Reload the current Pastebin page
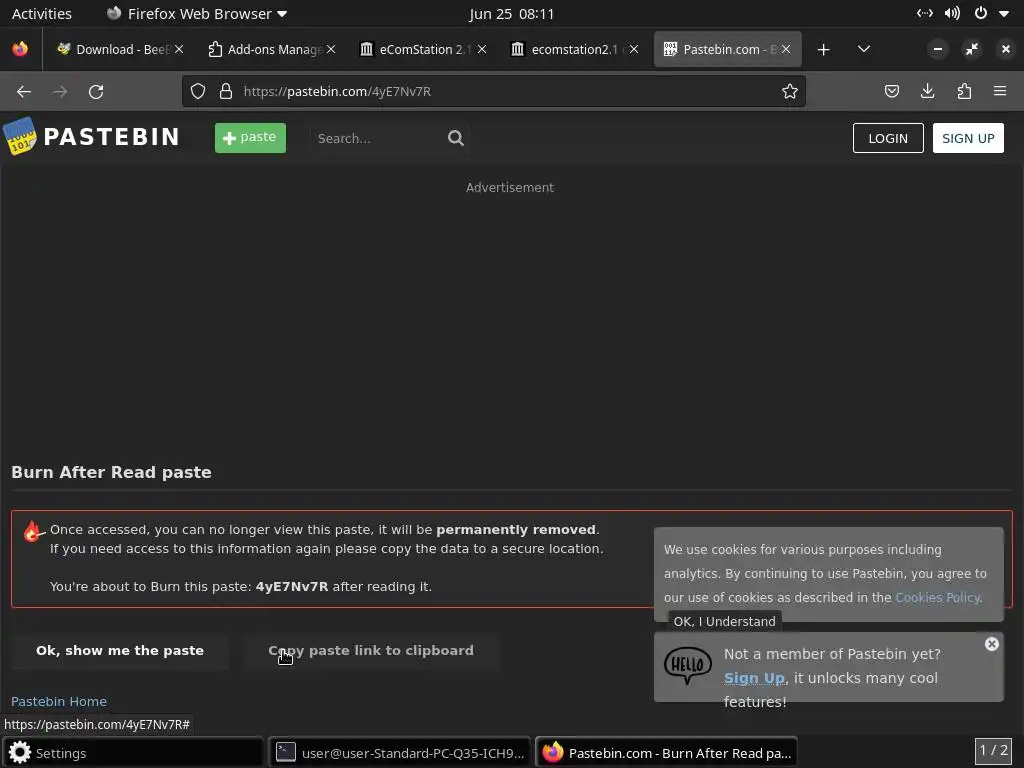 click(96, 91)
